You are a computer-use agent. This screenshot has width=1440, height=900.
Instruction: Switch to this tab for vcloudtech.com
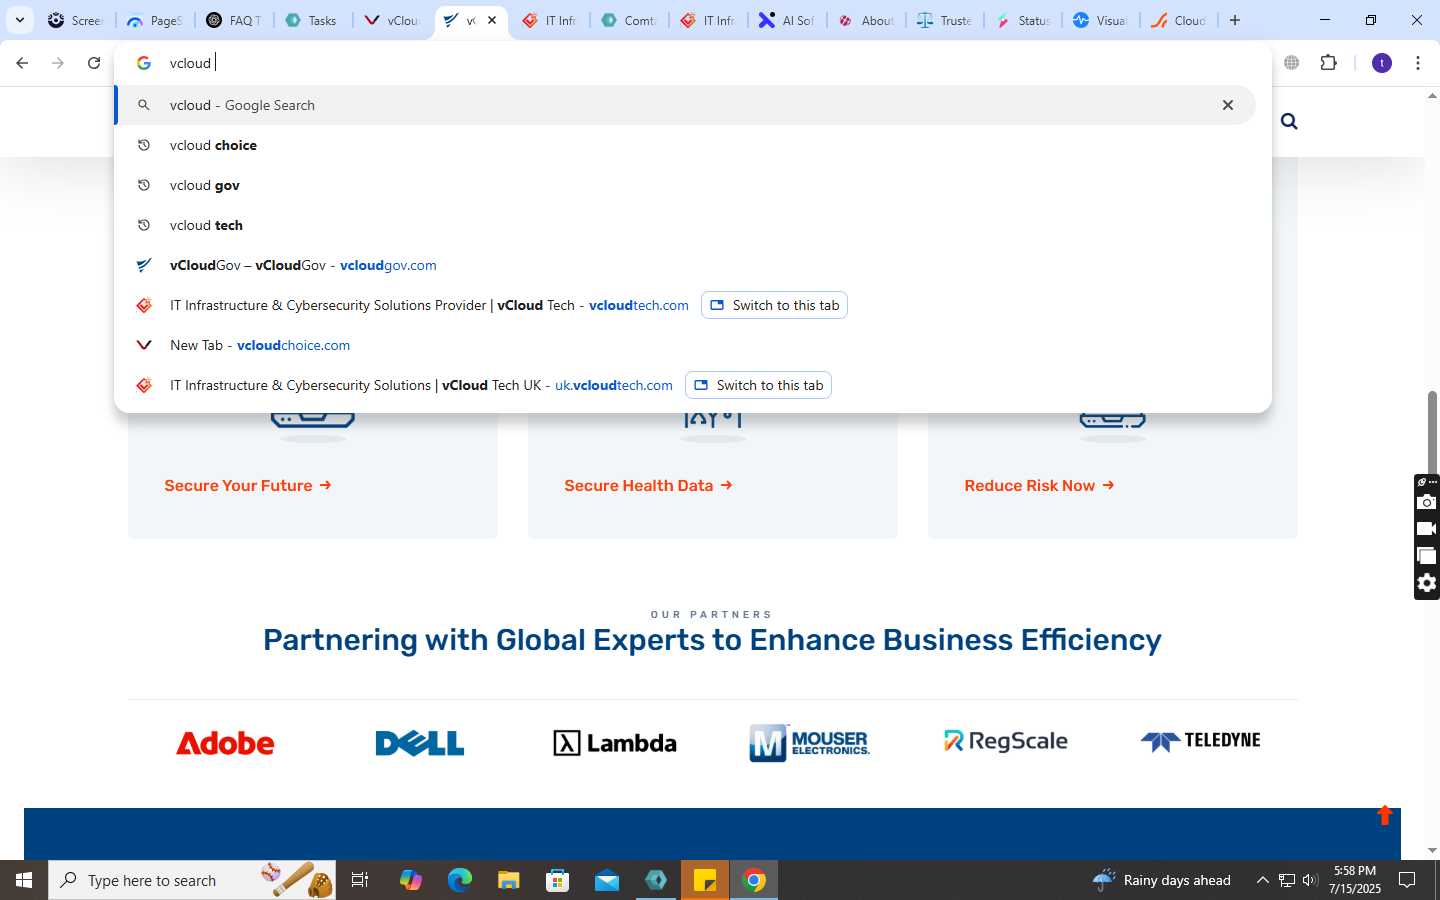tap(774, 305)
